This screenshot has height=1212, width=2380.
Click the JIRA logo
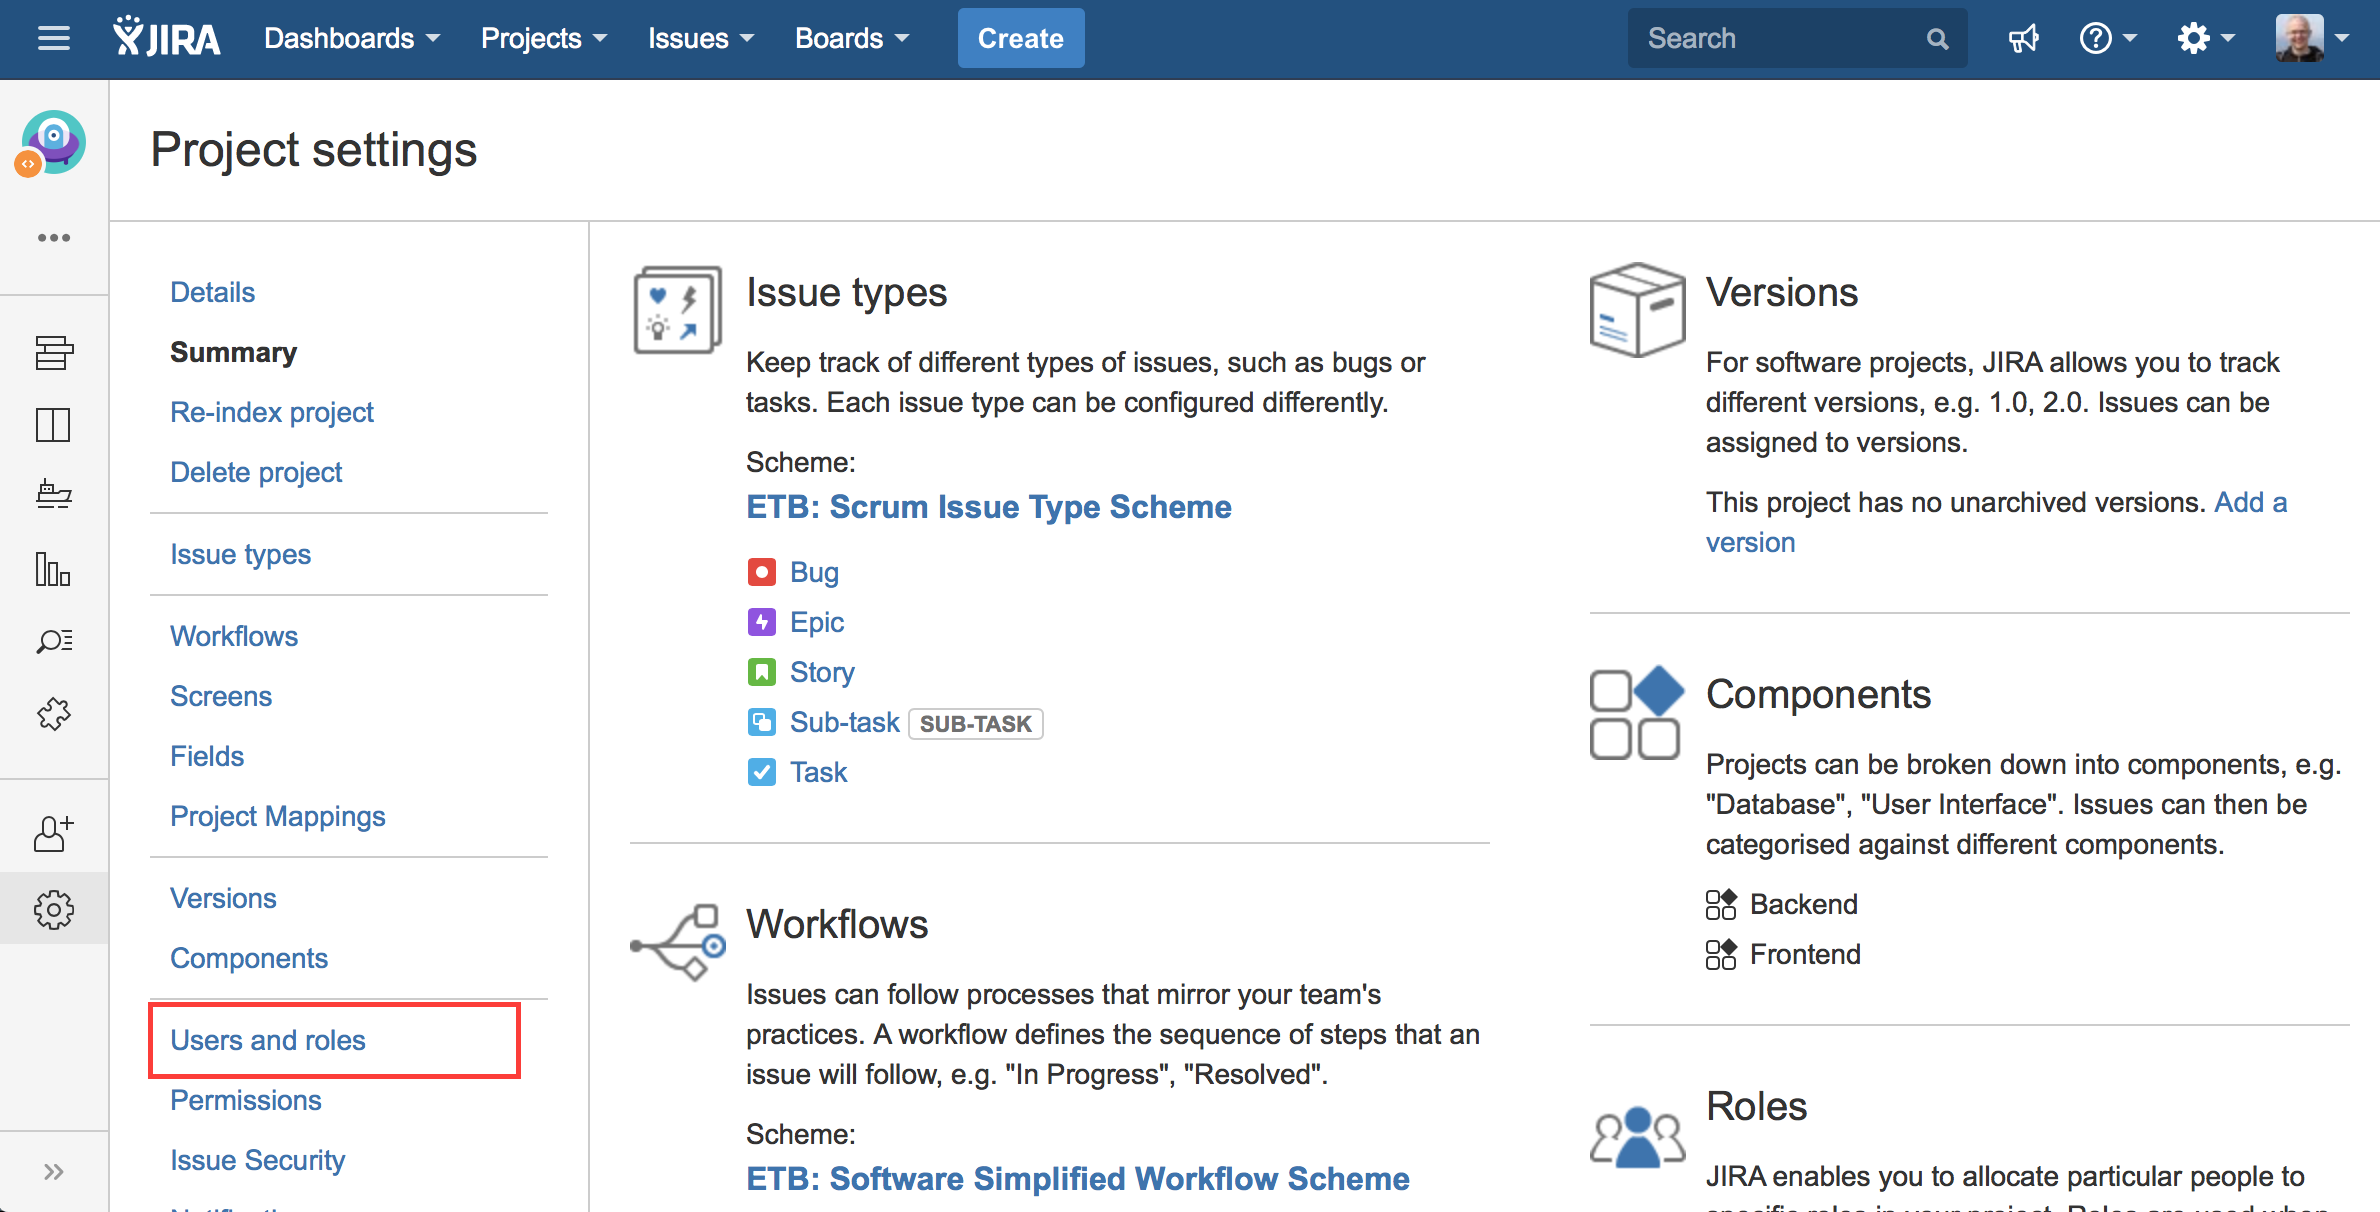coord(166,38)
